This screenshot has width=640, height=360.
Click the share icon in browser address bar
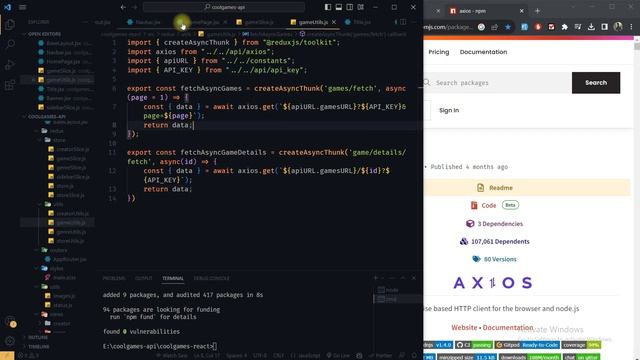point(495,27)
